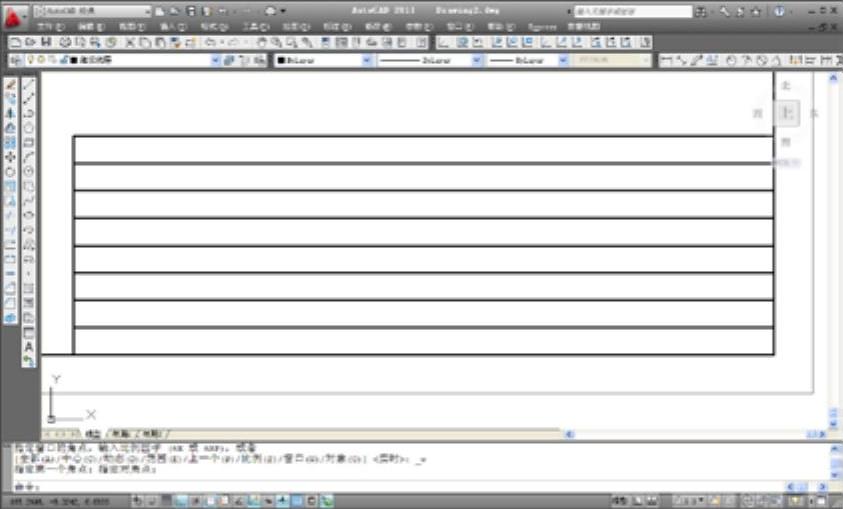
Task: Expand the ByLayer lineweight dropdown
Action: click(x=563, y=60)
